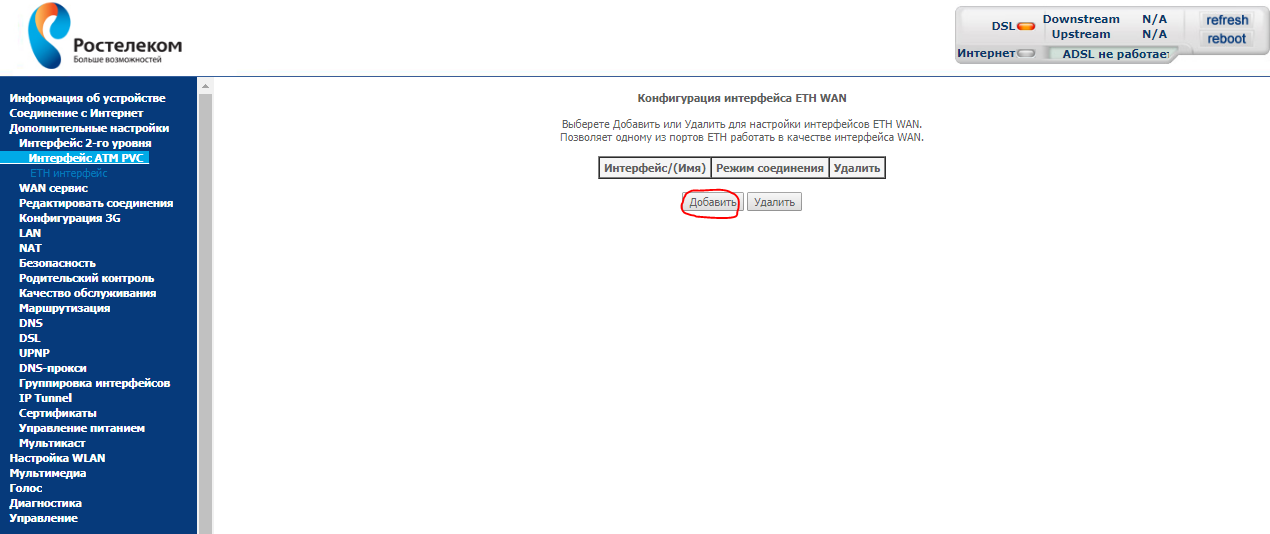Click the Downstream N/A value
This screenshot has height=534, width=1270.
click(1154, 19)
